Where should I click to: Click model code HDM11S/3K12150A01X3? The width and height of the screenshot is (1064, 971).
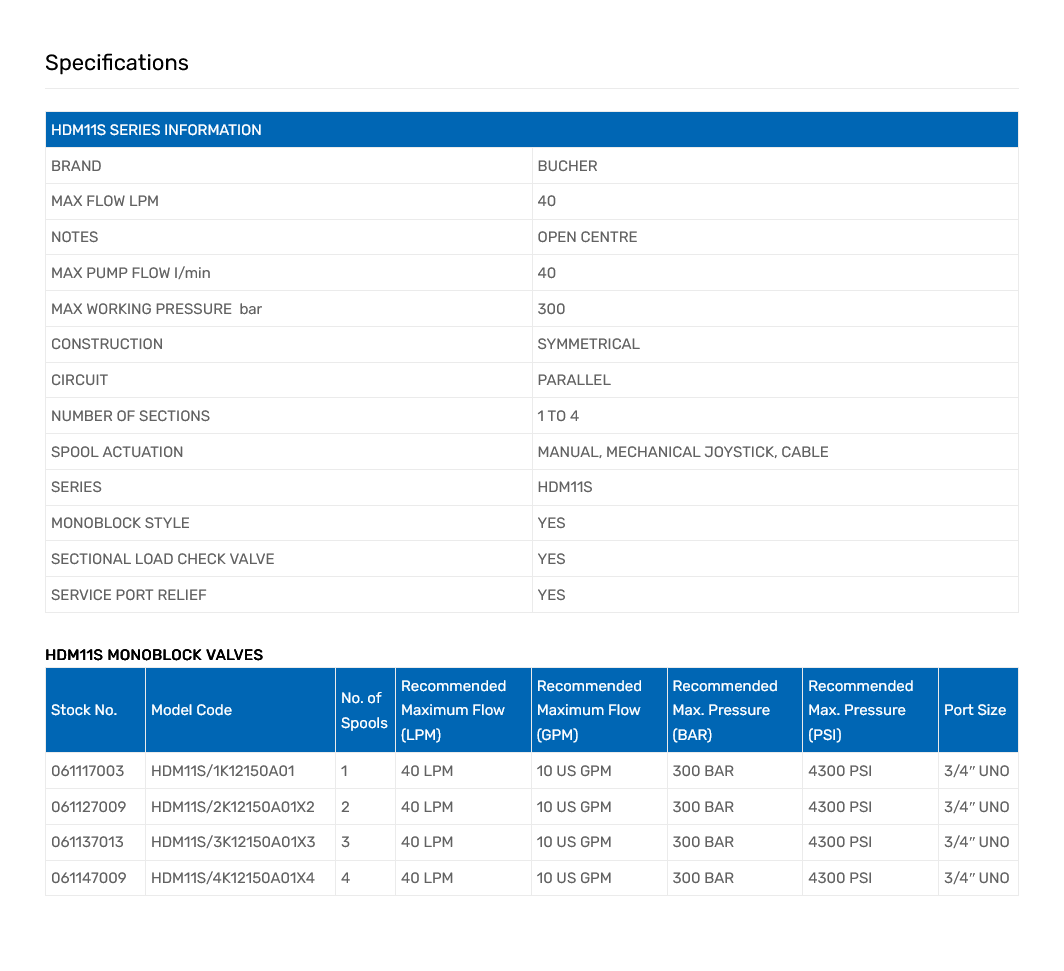coord(232,842)
